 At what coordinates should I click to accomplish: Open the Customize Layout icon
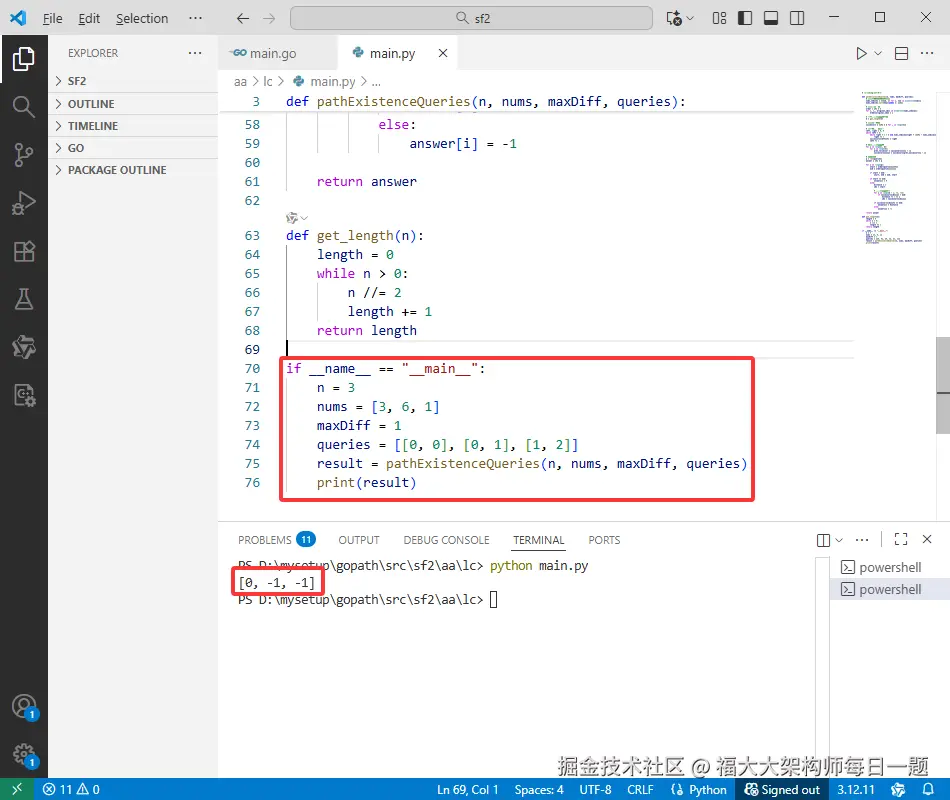(719, 18)
